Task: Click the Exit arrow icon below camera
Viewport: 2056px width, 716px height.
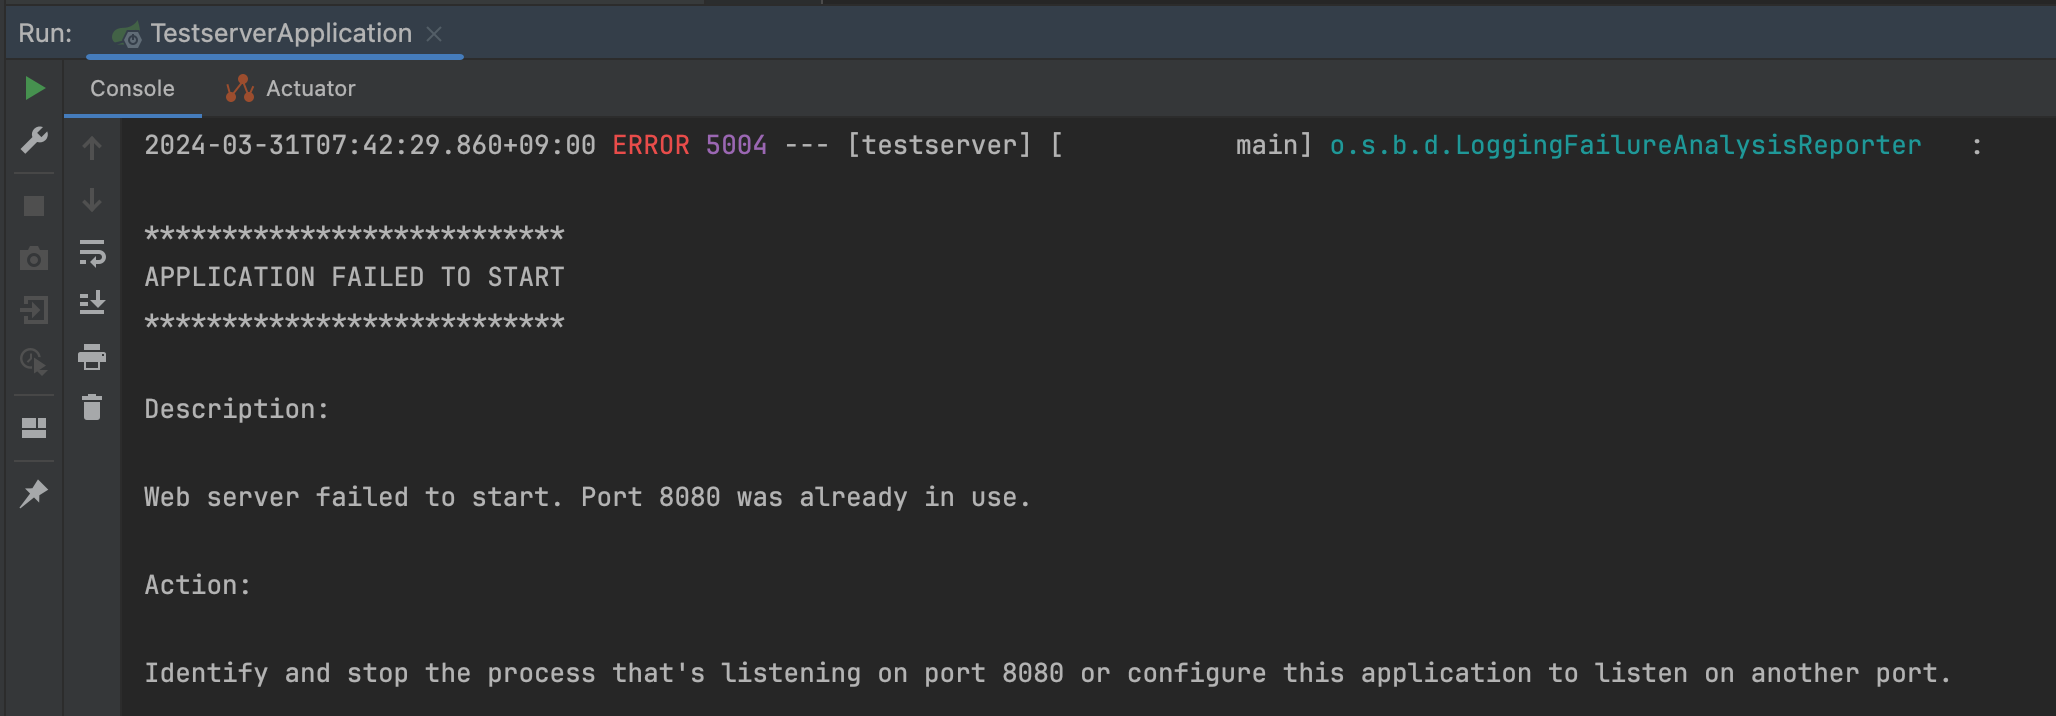Action: [34, 310]
